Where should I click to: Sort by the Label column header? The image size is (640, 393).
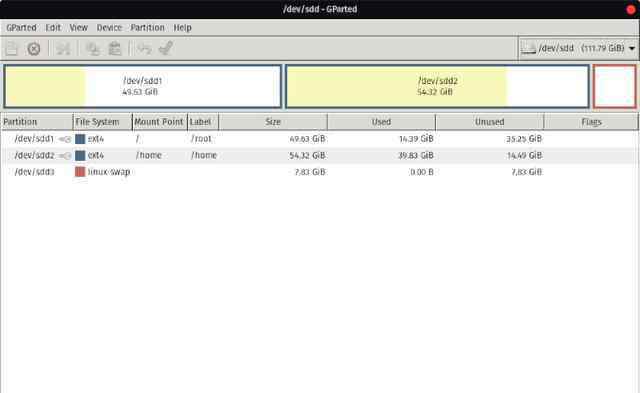[203, 122]
